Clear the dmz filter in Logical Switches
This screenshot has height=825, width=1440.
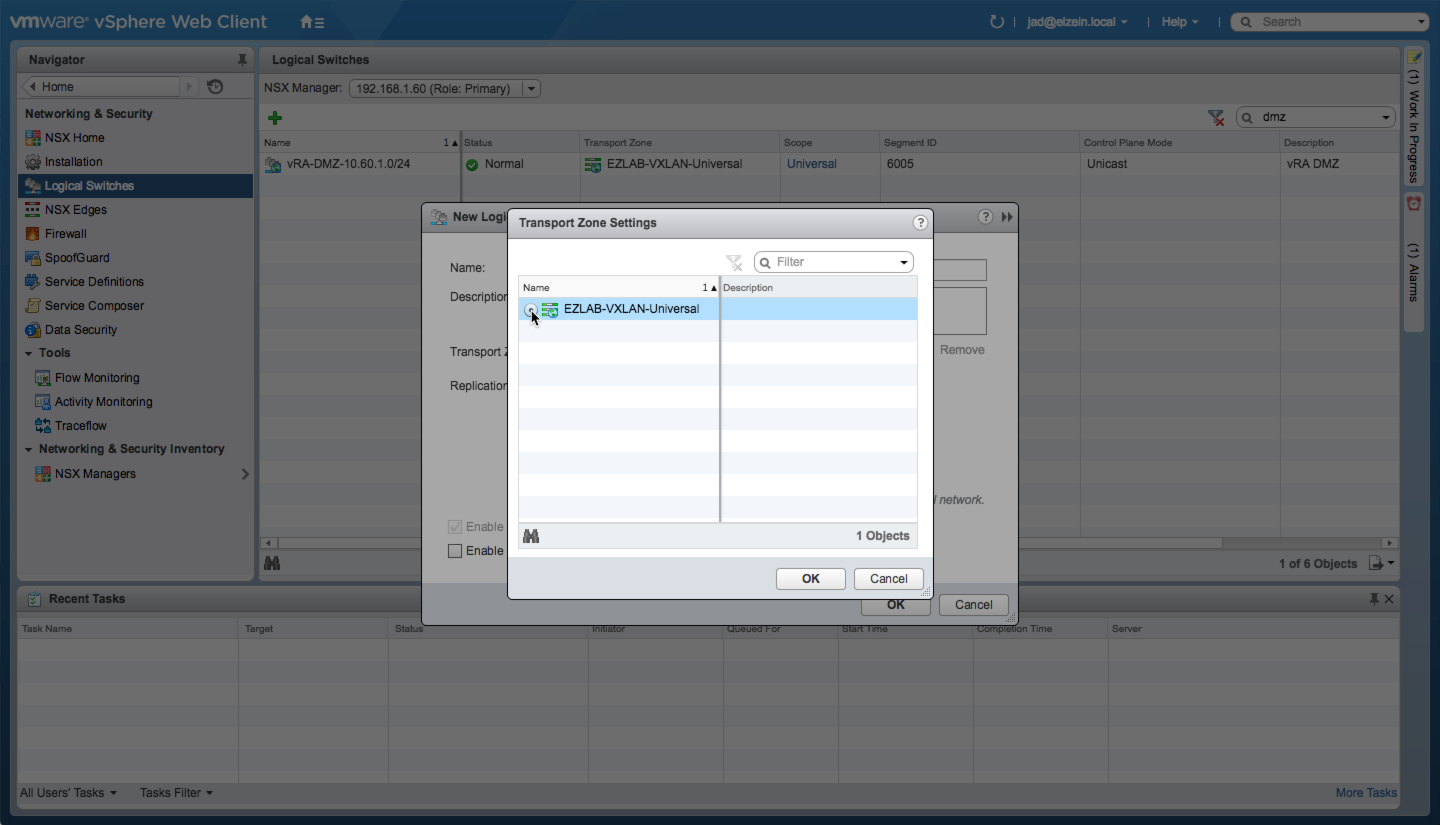(x=1216, y=118)
